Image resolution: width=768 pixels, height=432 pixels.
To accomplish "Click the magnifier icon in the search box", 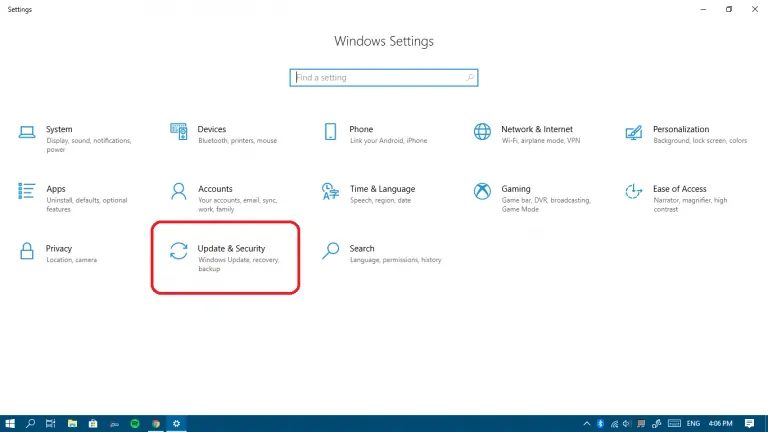I will point(469,77).
